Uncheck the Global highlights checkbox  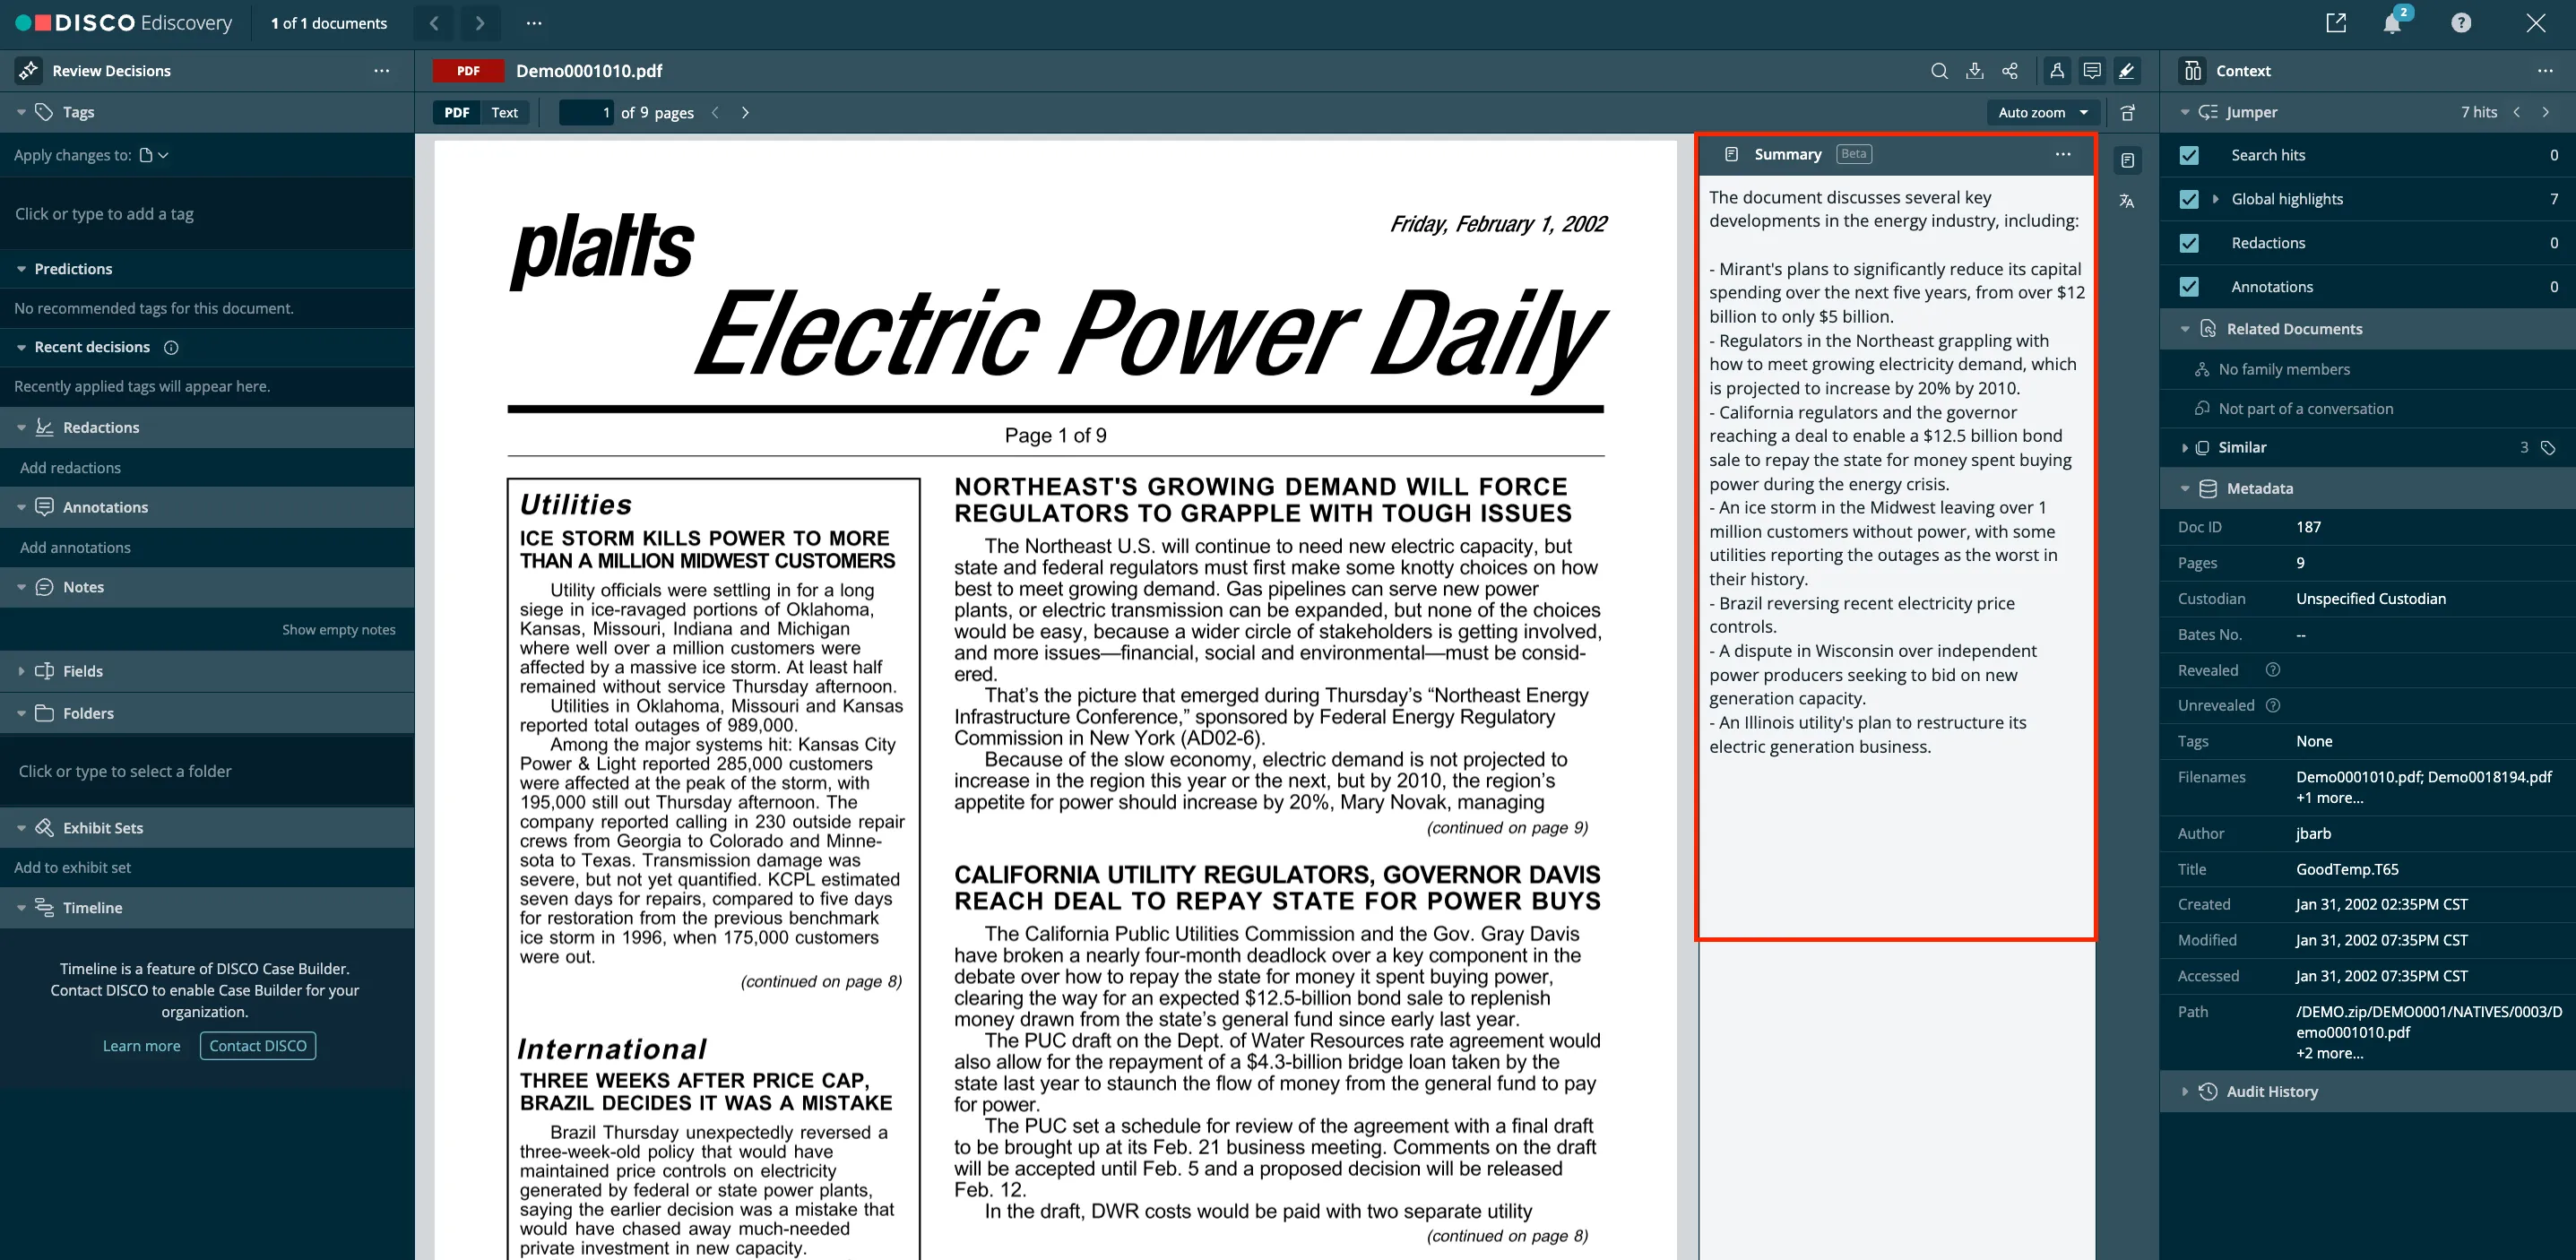[x=2189, y=198]
